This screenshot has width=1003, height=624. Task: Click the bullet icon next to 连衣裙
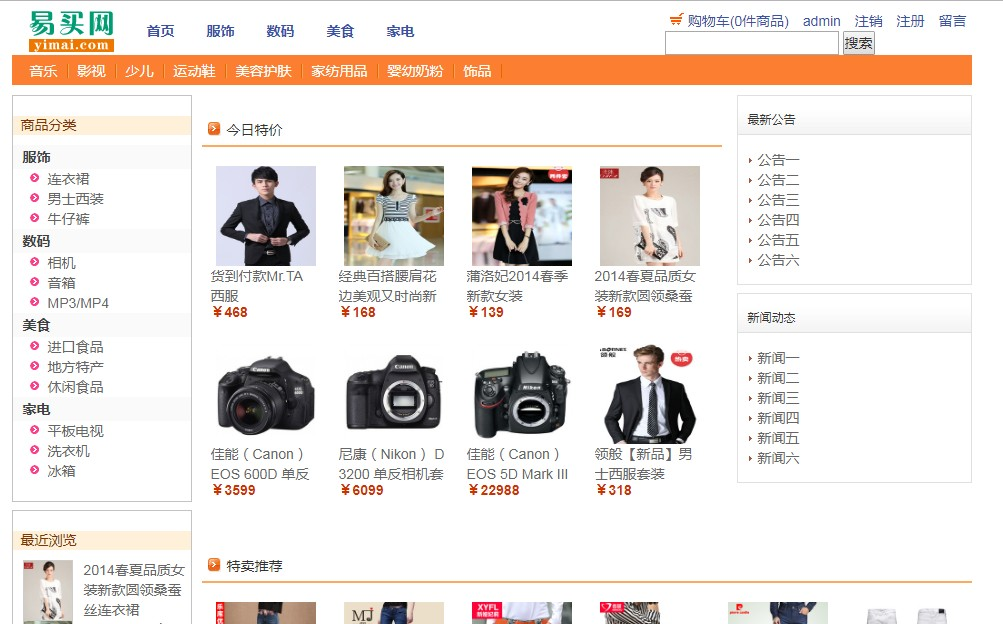click(35, 178)
